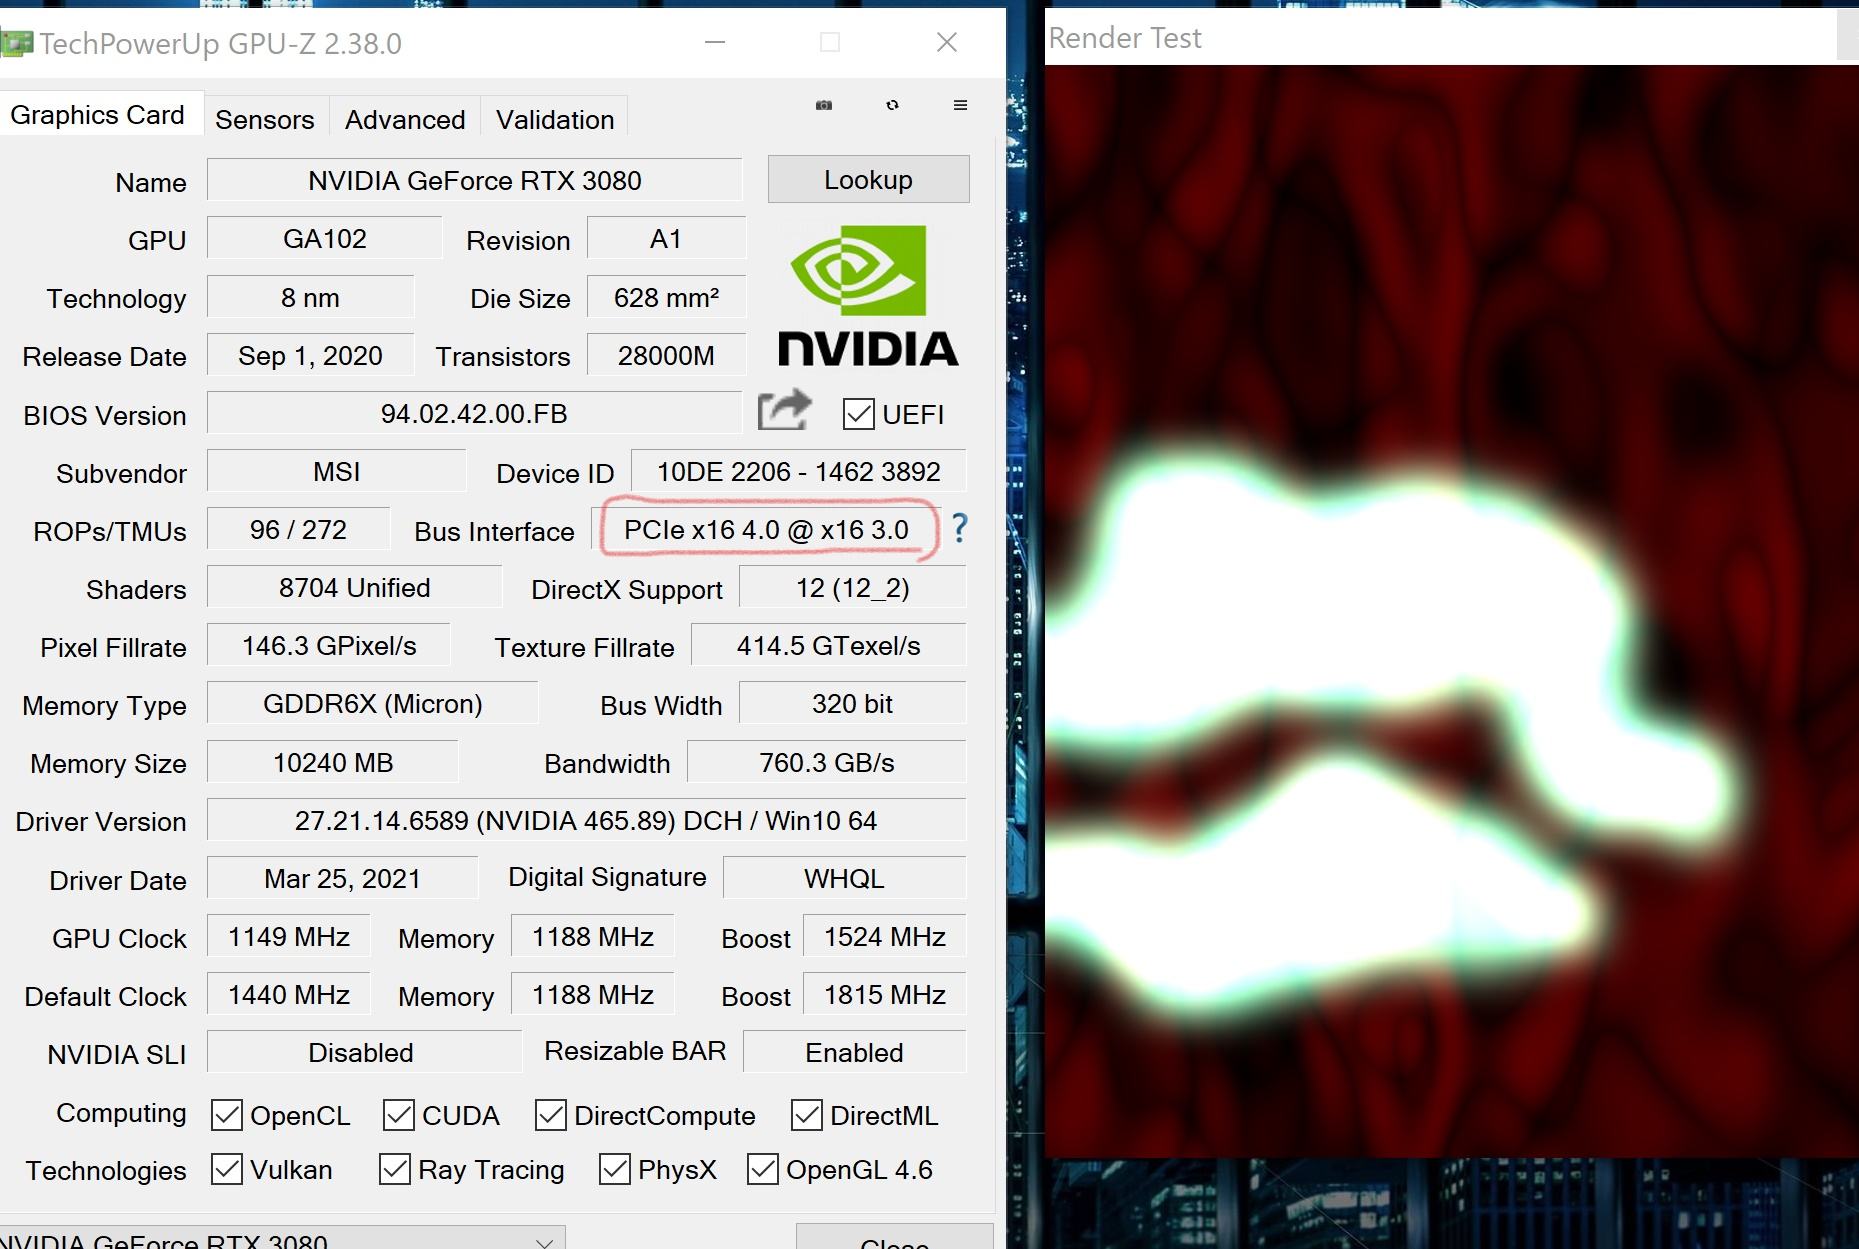The height and width of the screenshot is (1249, 1859).
Task: Toggle the Ray Tracing checkbox
Action: pyautogui.click(x=395, y=1169)
